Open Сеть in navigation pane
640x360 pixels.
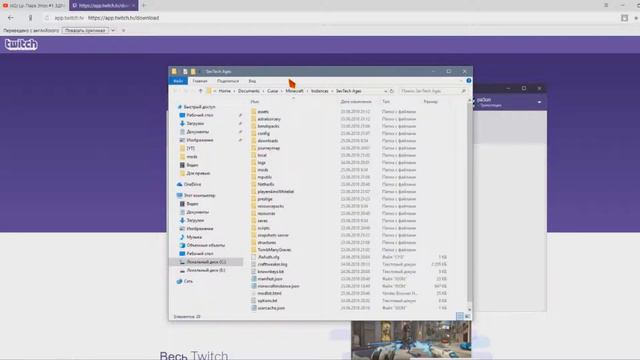pyautogui.click(x=188, y=281)
